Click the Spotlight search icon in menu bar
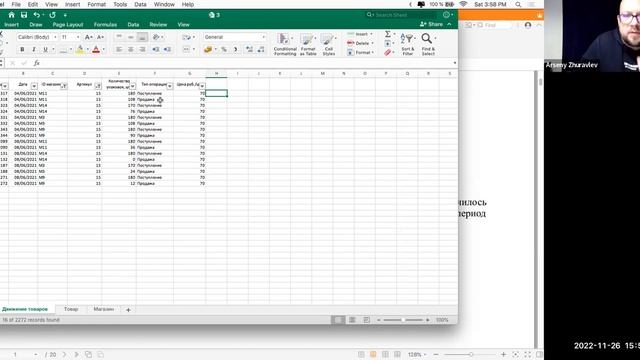The width and height of the screenshot is (640, 360). click(518, 4)
